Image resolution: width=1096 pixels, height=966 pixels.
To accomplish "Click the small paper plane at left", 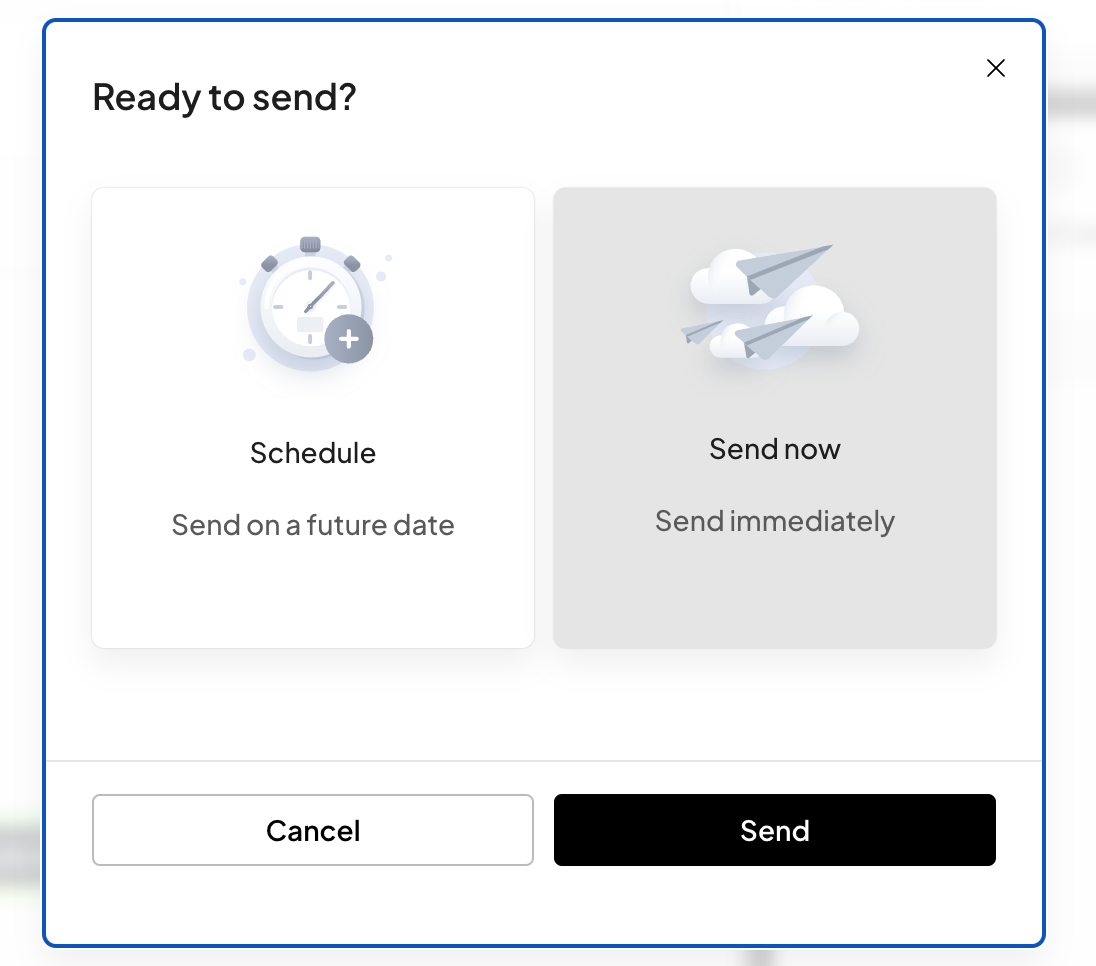I will (701, 331).
